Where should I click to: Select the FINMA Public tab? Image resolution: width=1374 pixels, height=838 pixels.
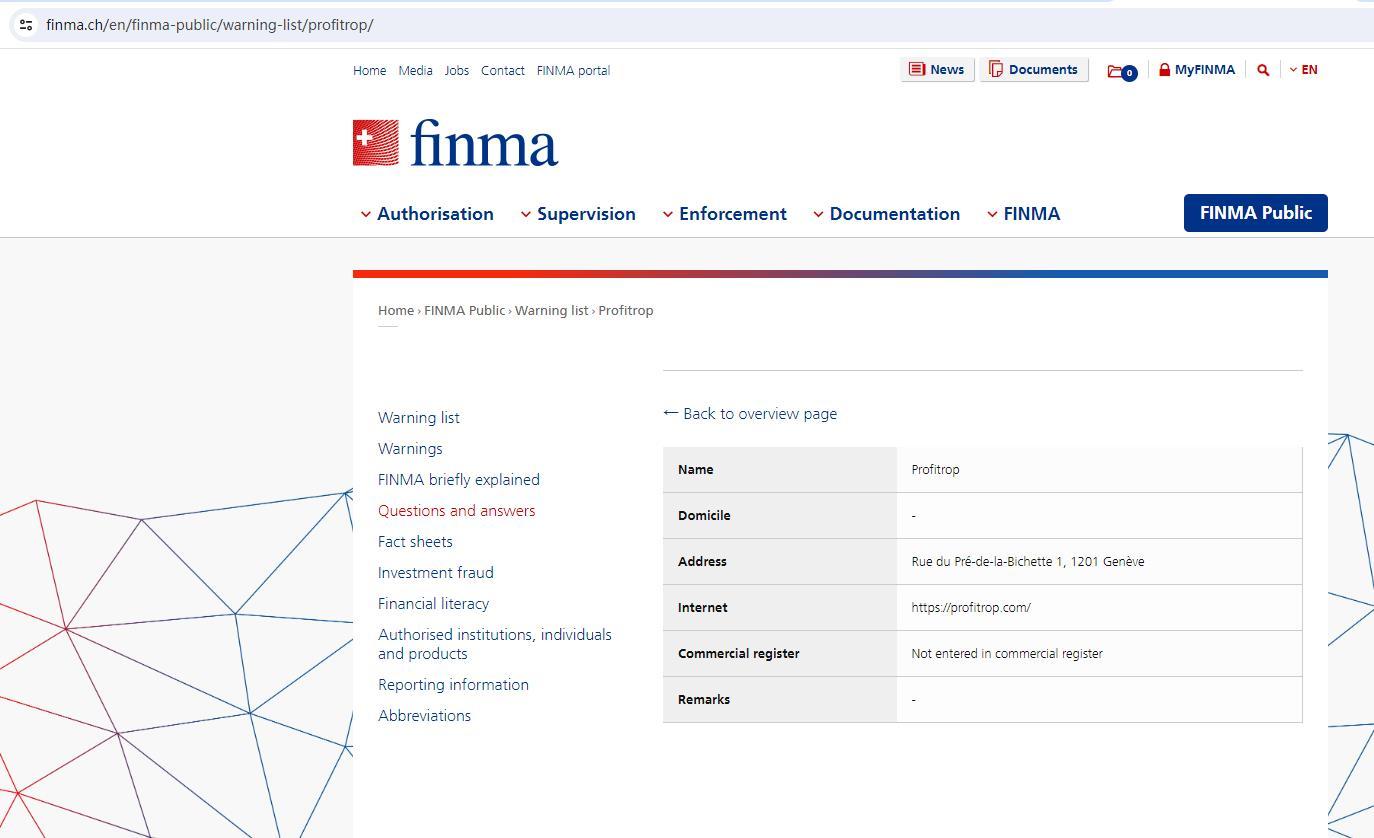[x=1255, y=213]
